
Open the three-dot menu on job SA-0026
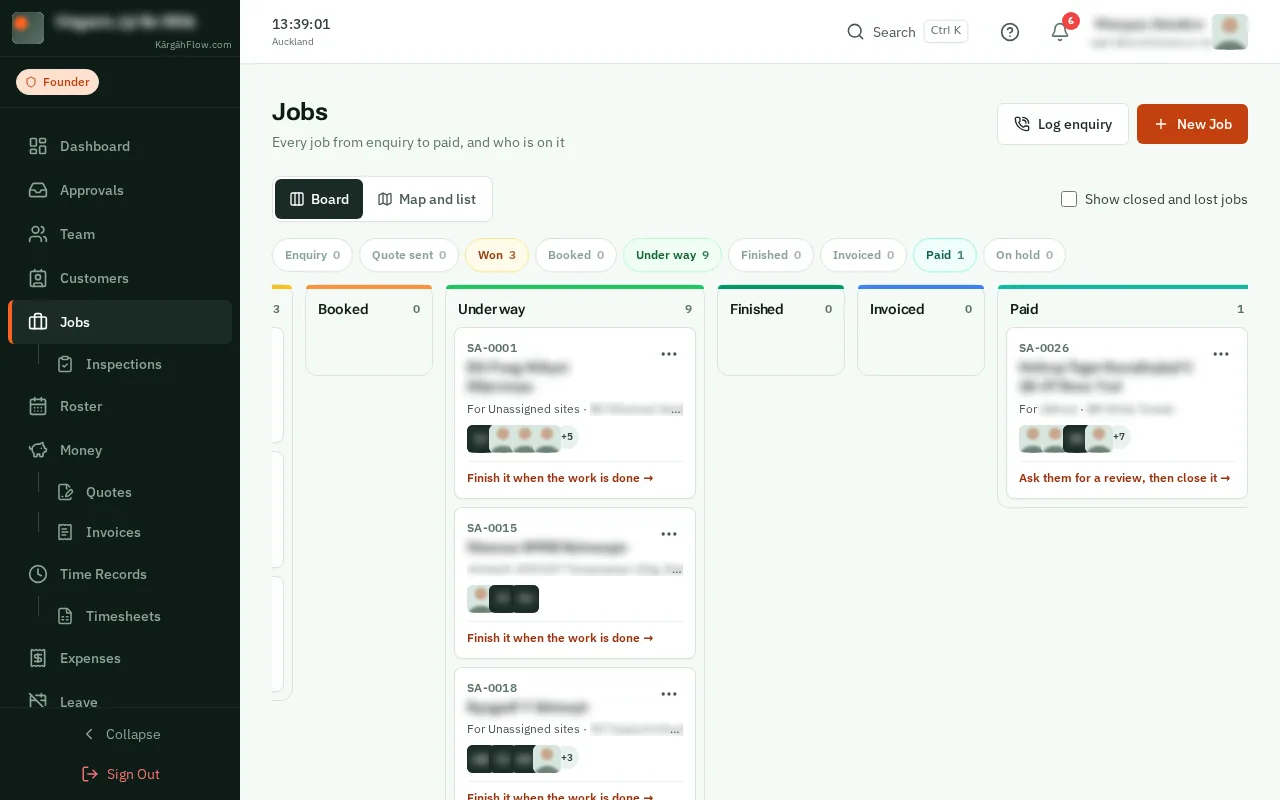coord(1221,354)
